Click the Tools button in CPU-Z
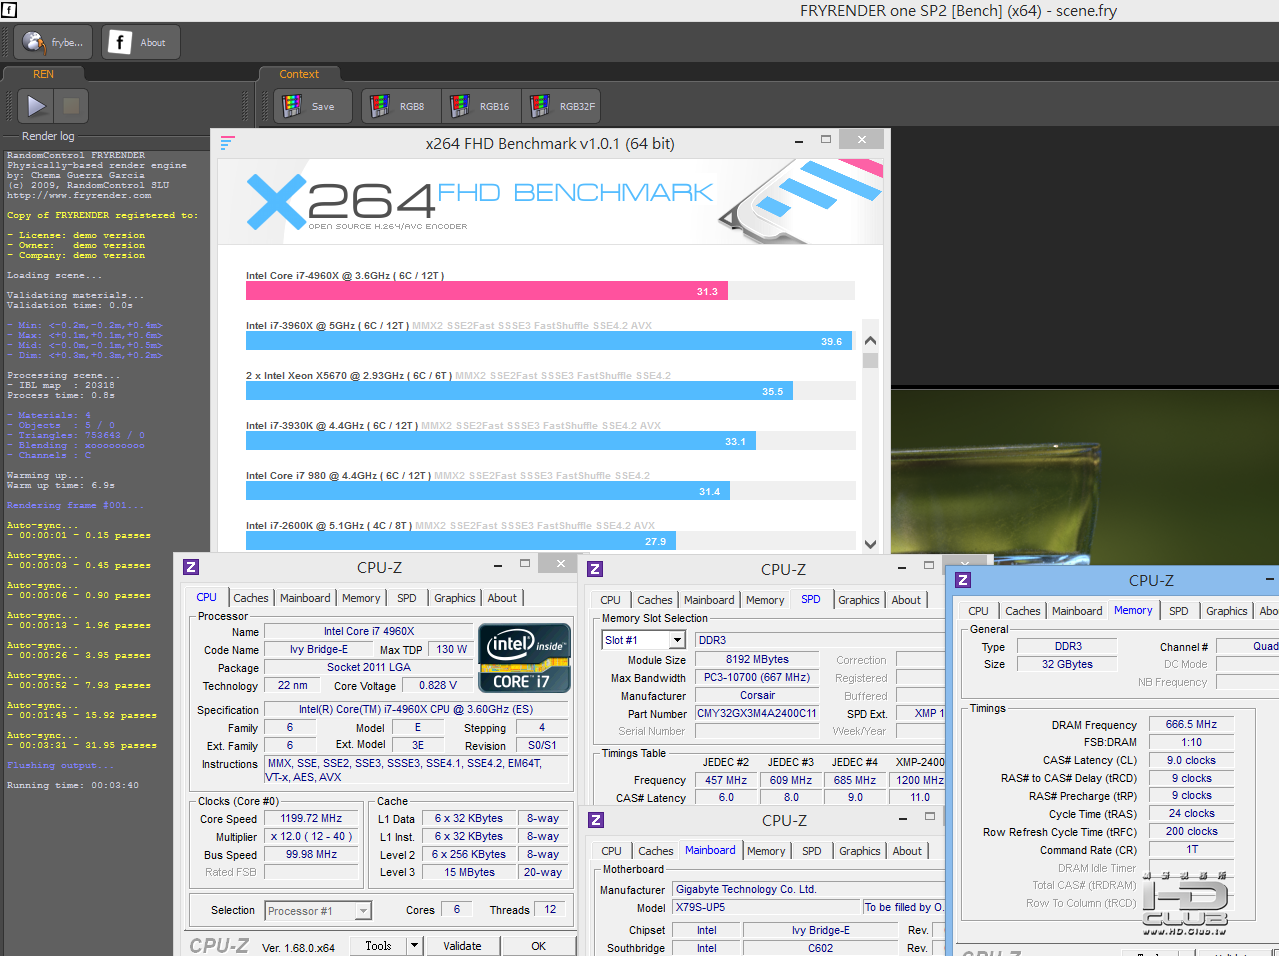The height and width of the screenshot is (956, 1279). [378, 945]
